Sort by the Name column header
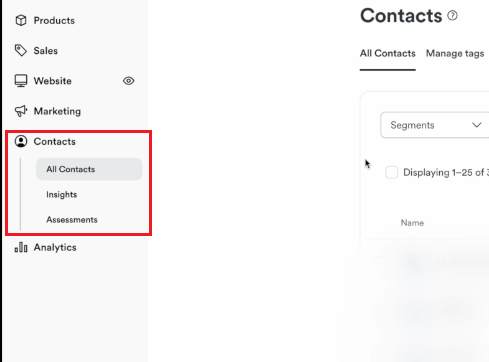The height and width of the screenshot is (362, 489). tap(412, 223)
